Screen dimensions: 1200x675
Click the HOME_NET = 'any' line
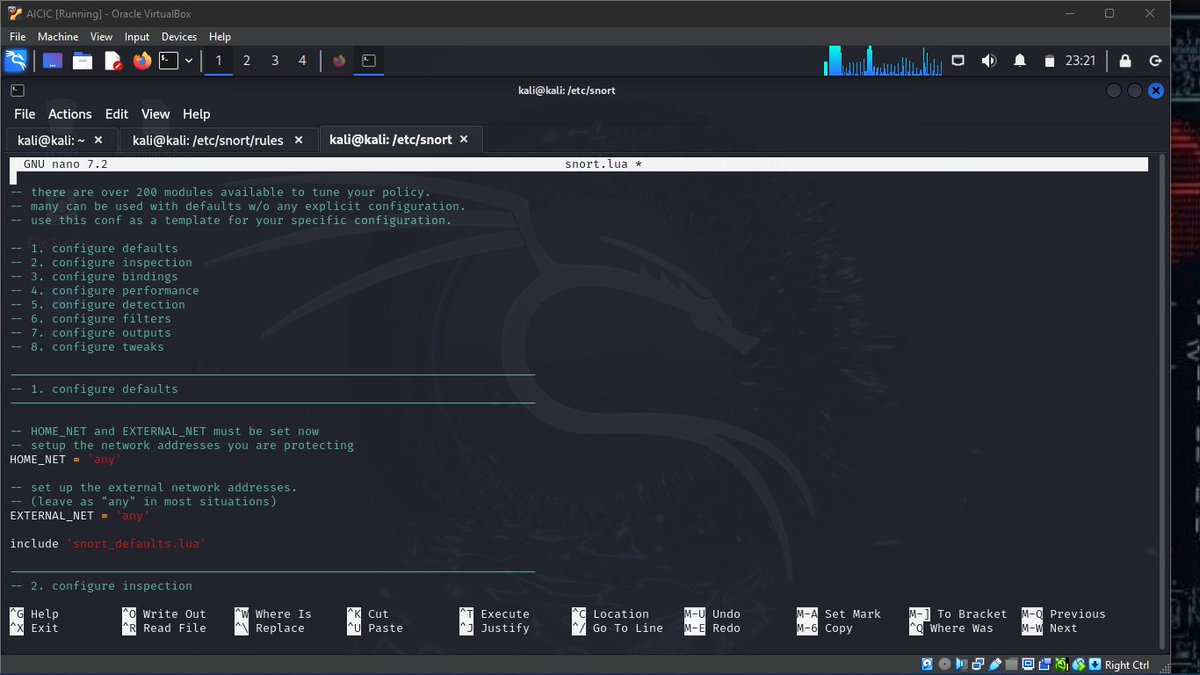66,459
